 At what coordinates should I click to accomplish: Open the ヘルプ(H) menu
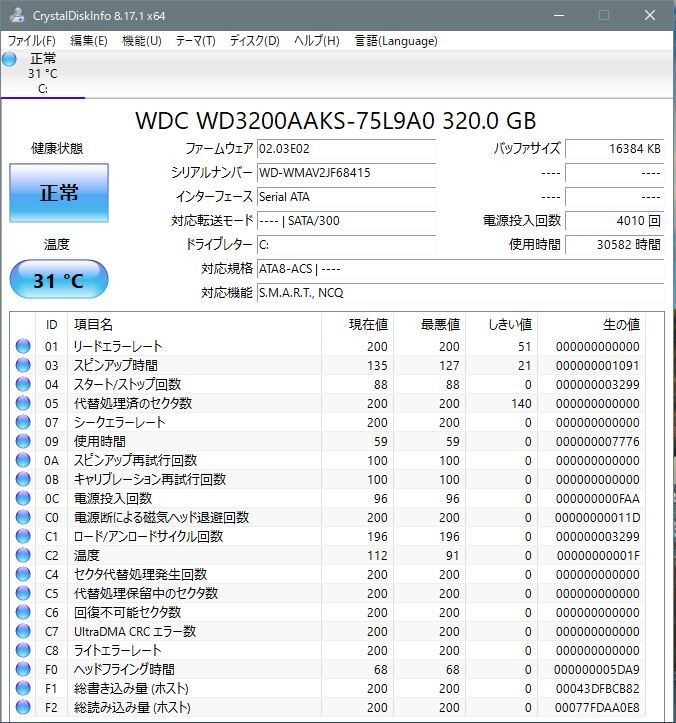317,41
